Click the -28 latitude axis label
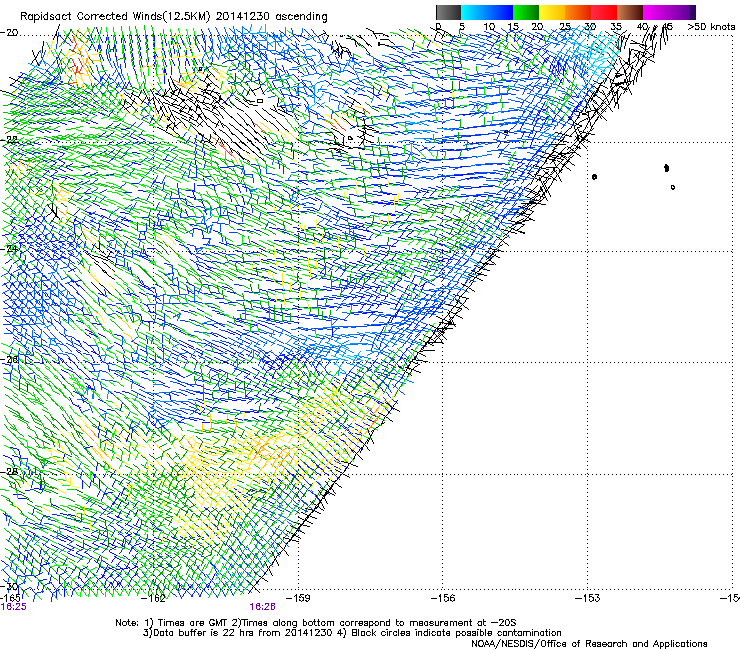The height and width of the screenshot is (650, 740). click(x=10, y=472)
